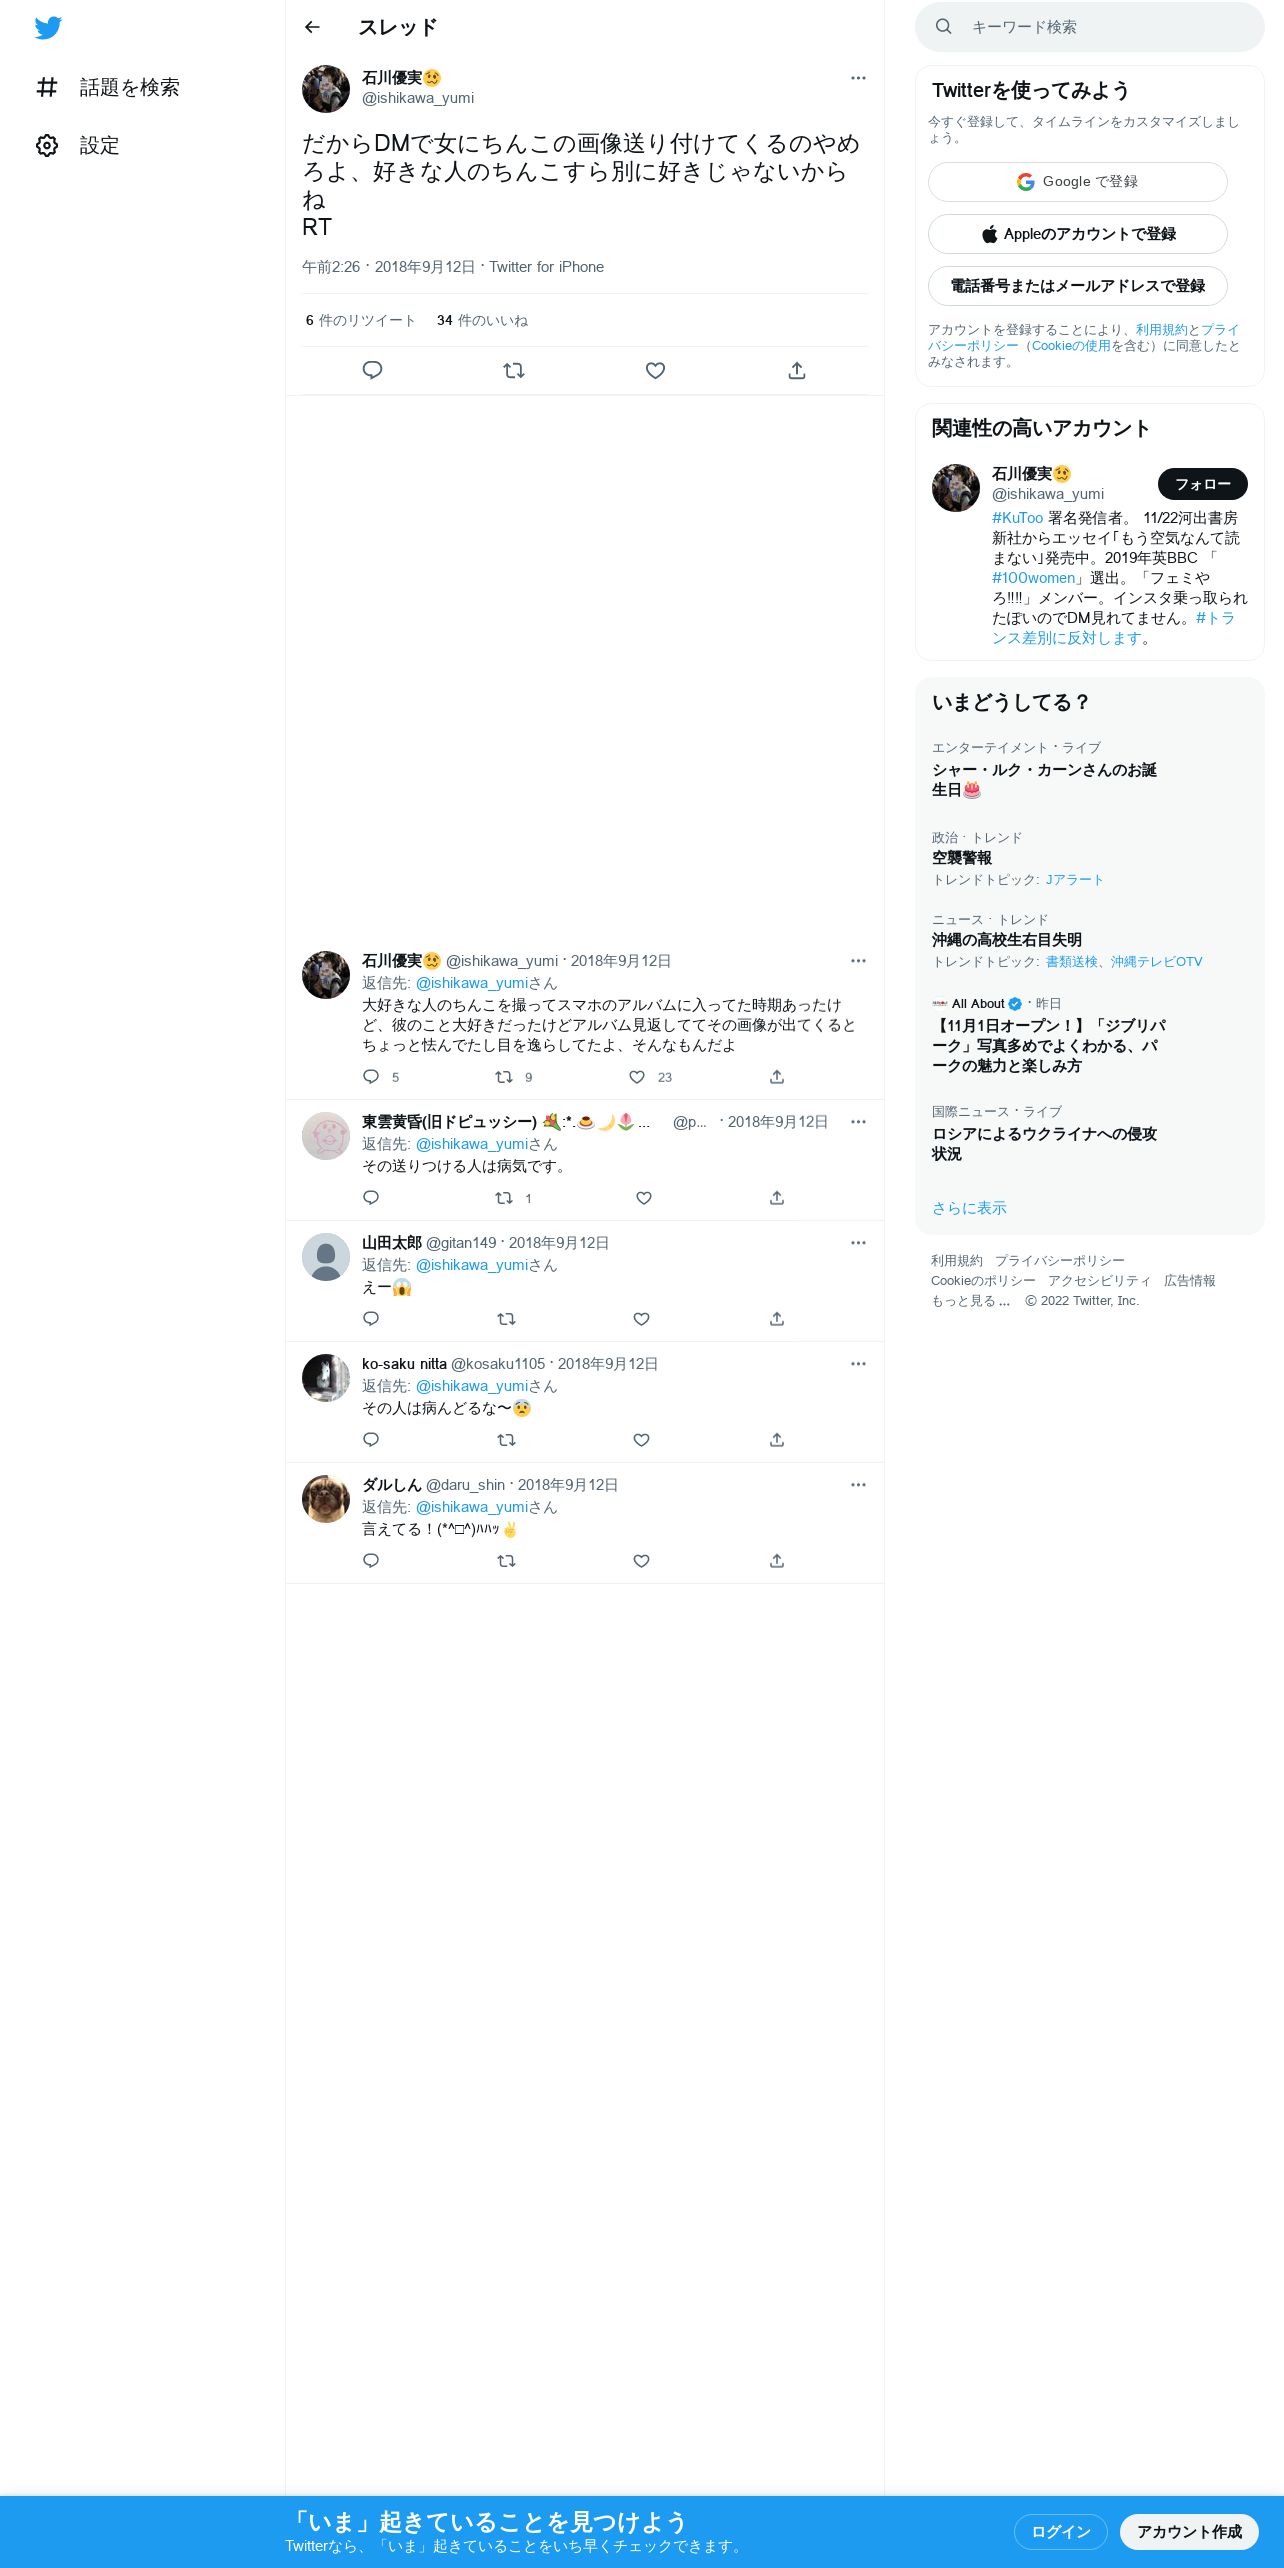The image size is (1284, 2568).
Task: Share the main tweet
Action: 797,370
